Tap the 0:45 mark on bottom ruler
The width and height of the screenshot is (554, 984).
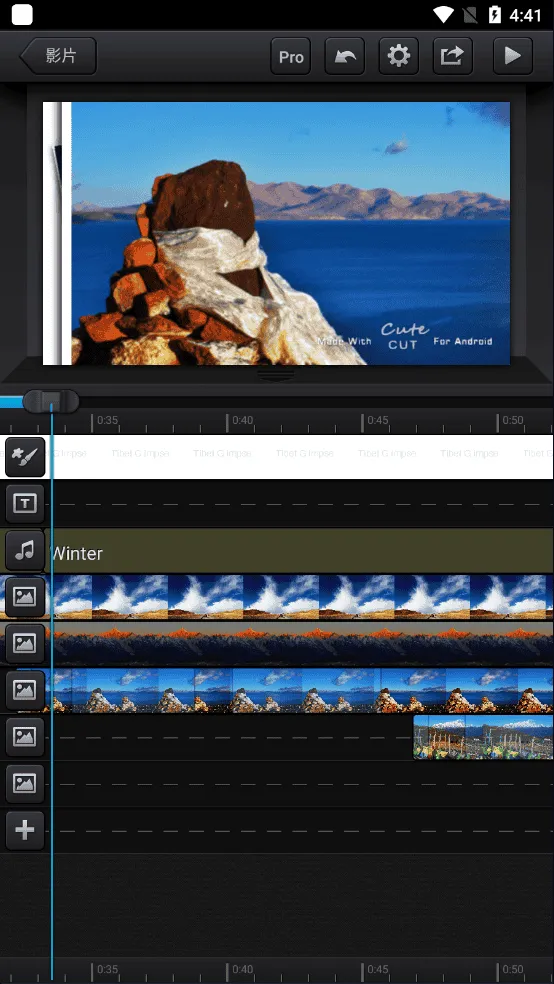pyautogui.click(x=377, y=969)
